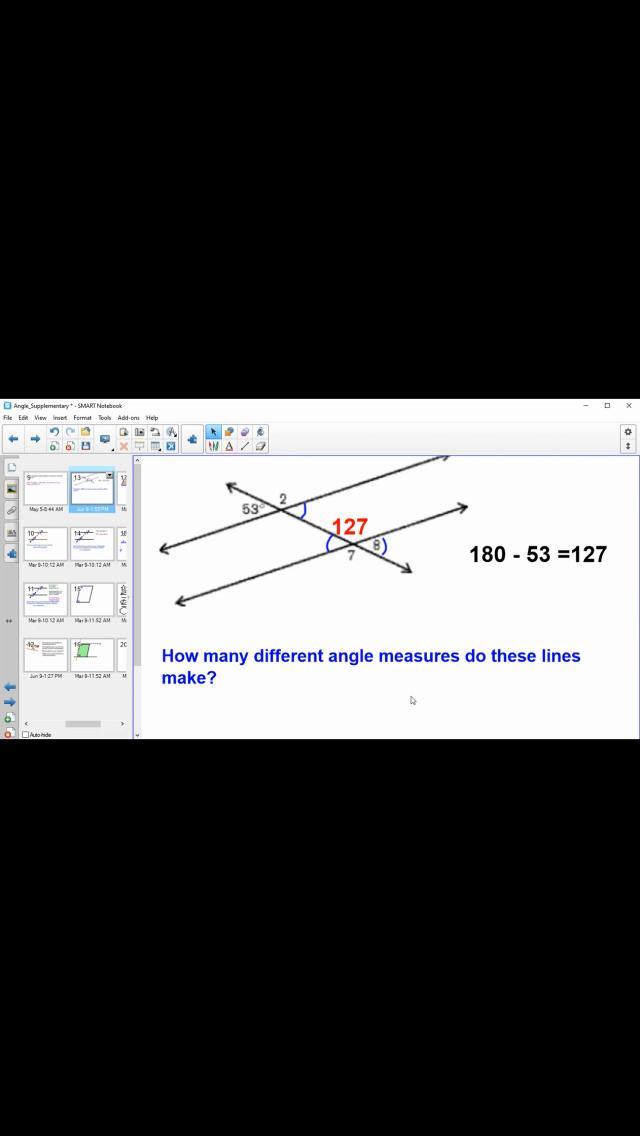640x1136 pixels.
Task: Add a page with the toolbar add-page icon
Action: 54,446
